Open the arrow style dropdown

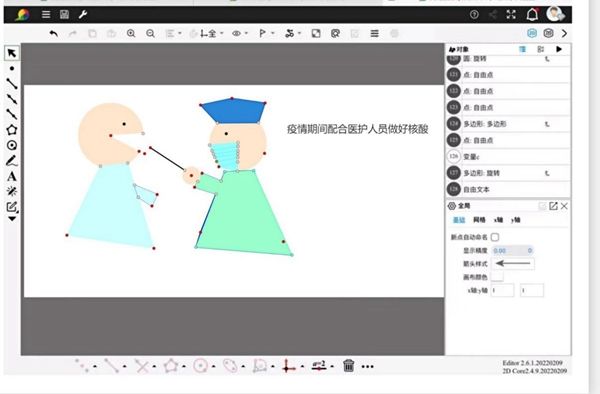pyautogui.click(x=513, y=264)
